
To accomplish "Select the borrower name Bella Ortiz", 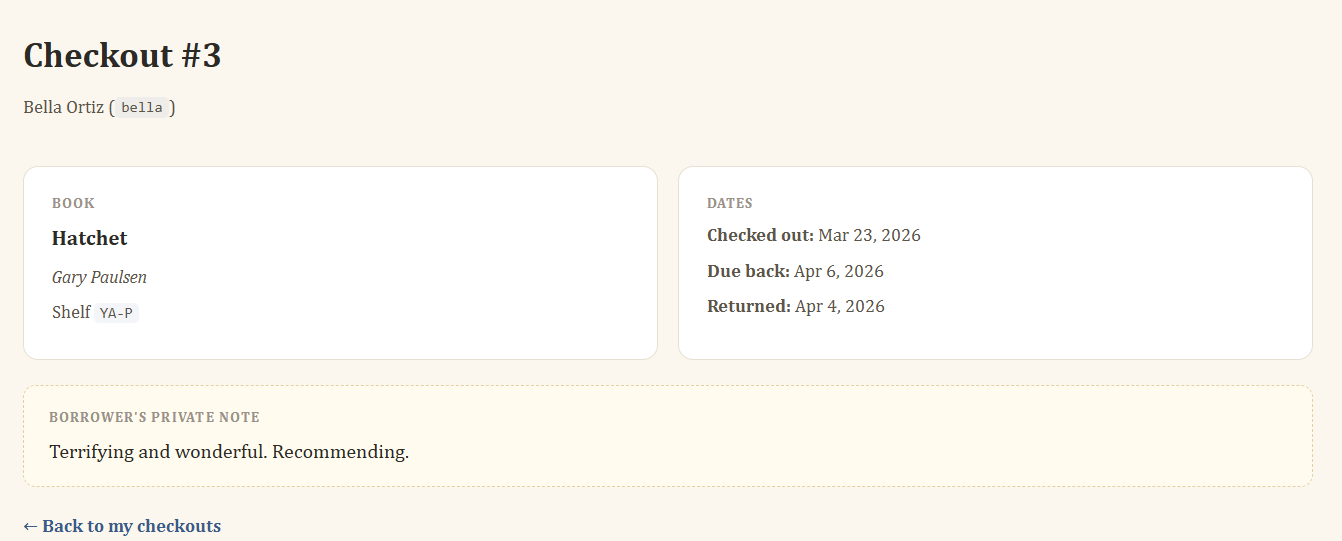I will coord(63,107).
